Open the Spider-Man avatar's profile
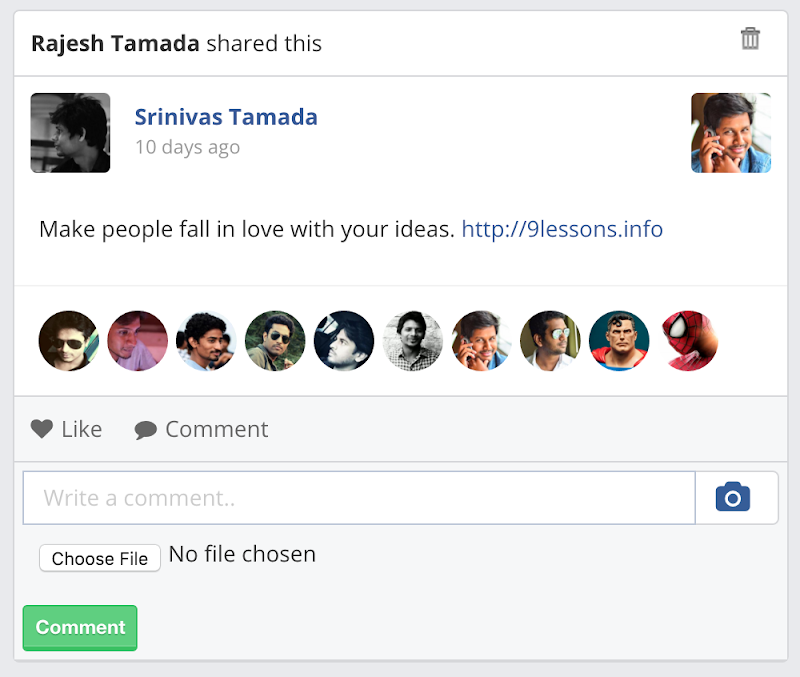This screenshot has height=677, width=800. [x=688, y=341]
